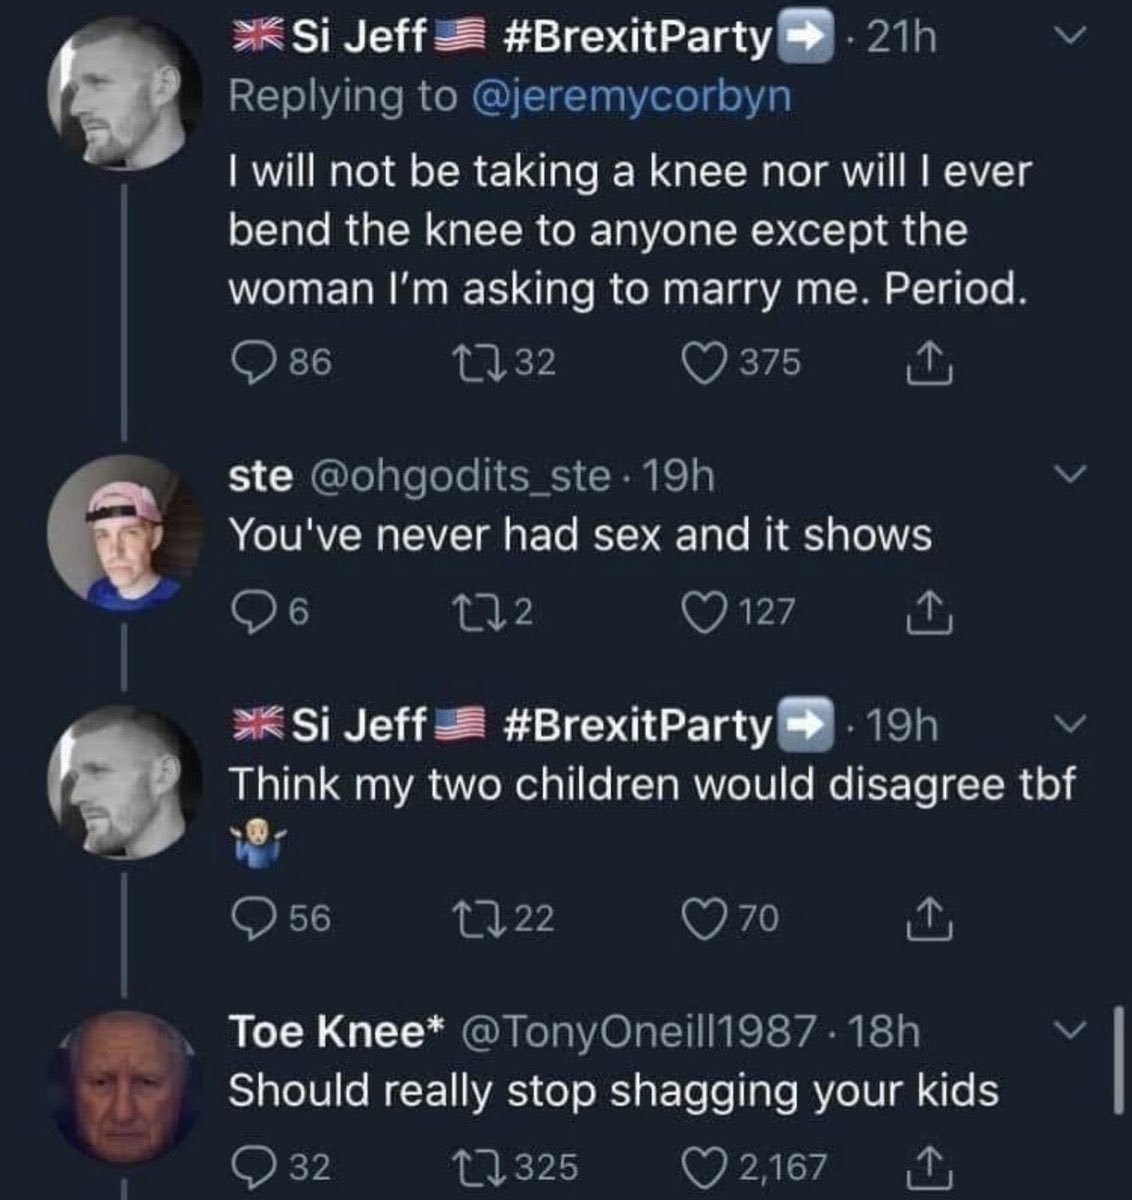
Task: Retweet Toe Knee's tweet
Action: pos(482,1166)
